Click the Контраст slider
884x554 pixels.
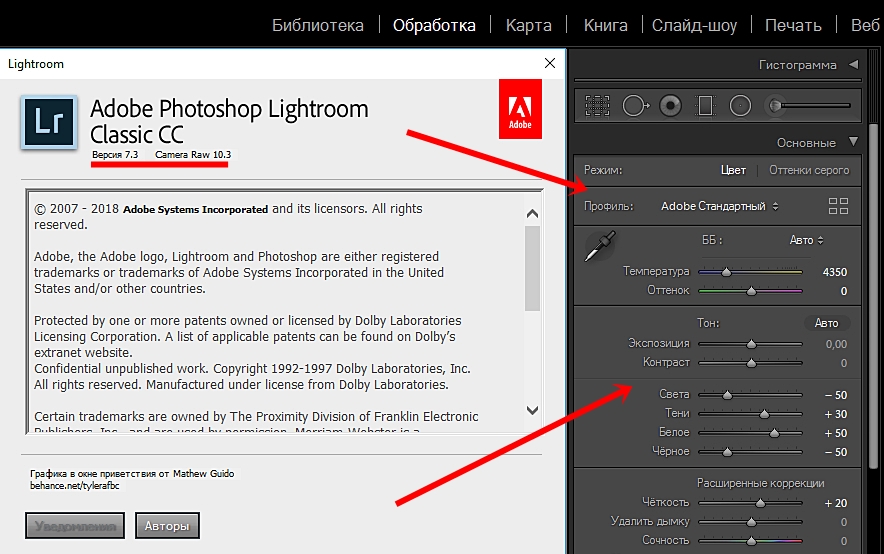750,364
